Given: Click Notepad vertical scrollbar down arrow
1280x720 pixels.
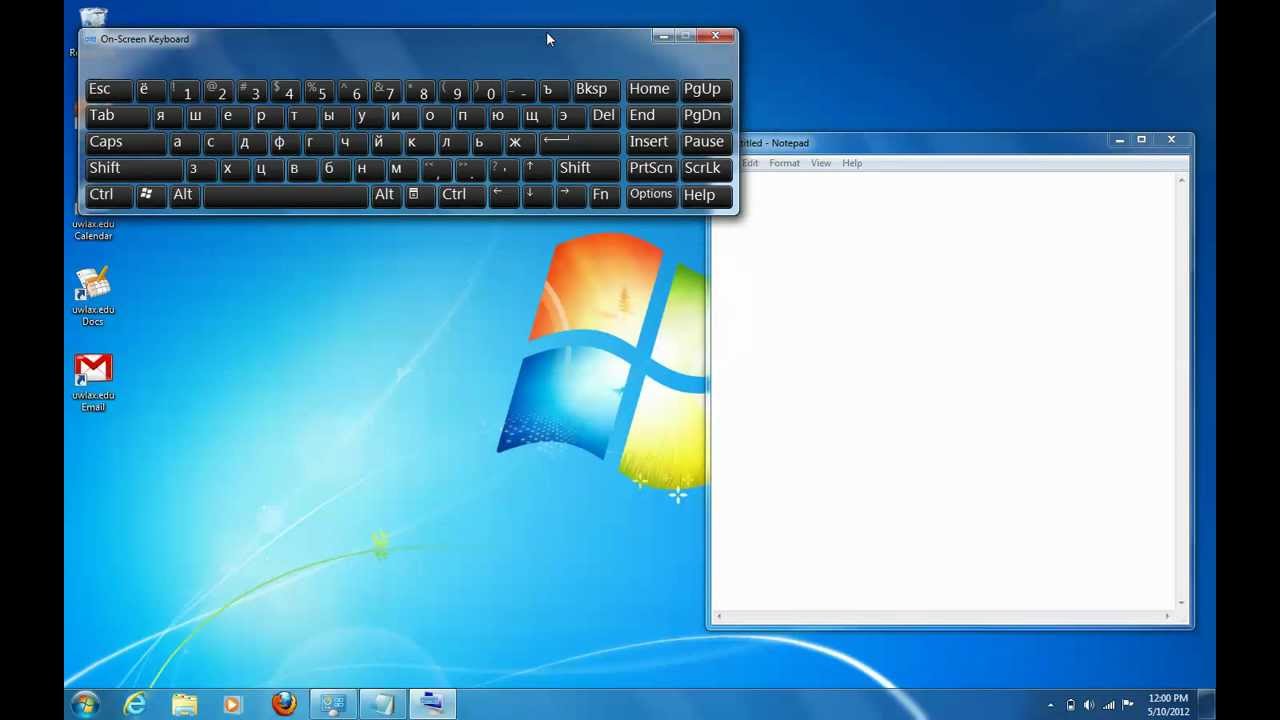Looking at the screenshot, I should point(1182,602).
